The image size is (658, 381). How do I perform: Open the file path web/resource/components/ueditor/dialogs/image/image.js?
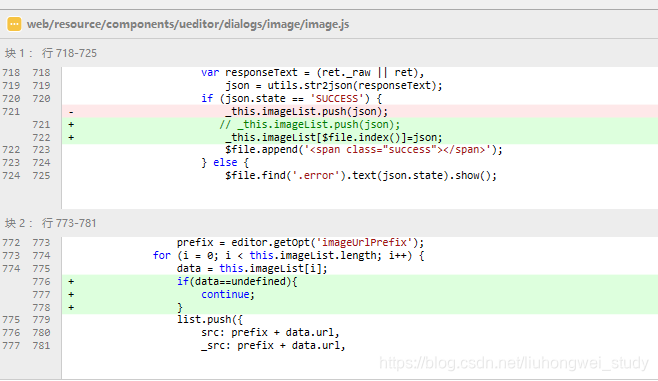[188, 24]
